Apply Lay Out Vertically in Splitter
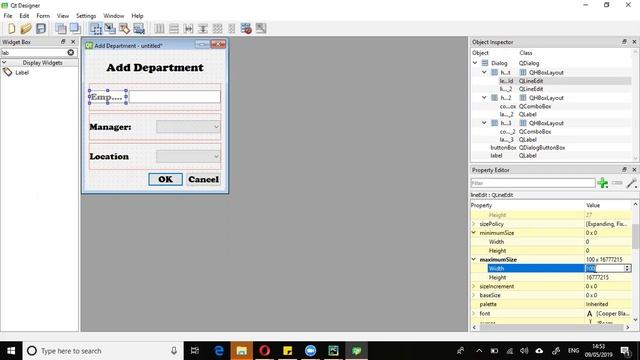 coord(203,29)
